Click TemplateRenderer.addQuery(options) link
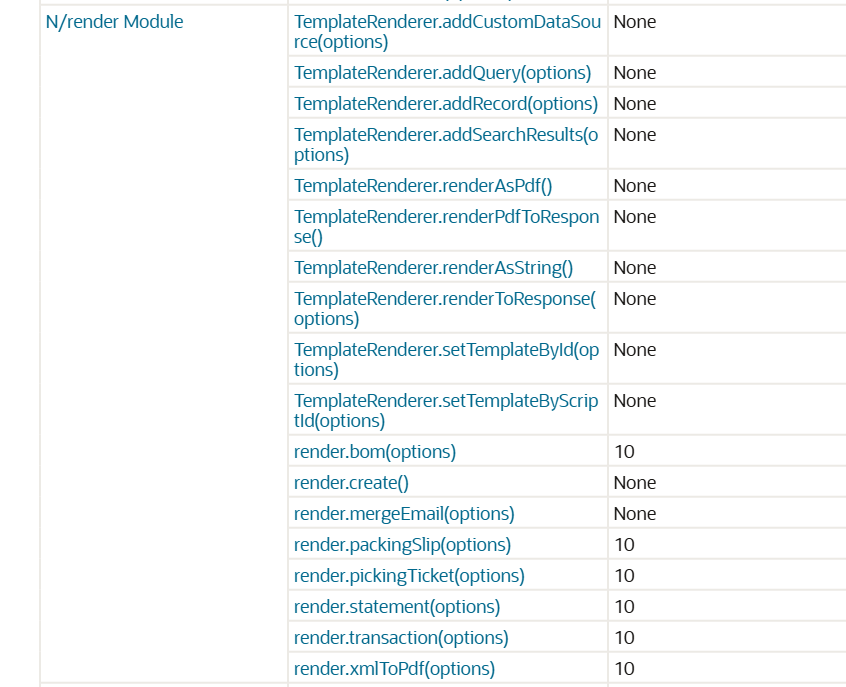Viewport: 846px width, 687px height. coord(442,73)
